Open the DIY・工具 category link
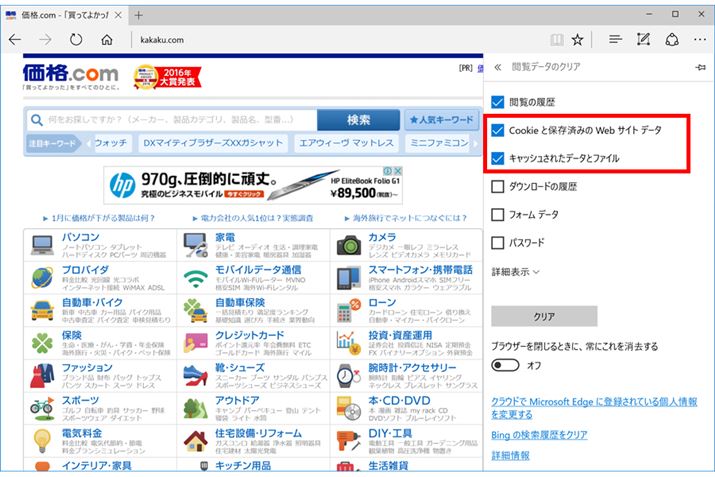Viewport: 715px width, 477px height. point(390,433)
